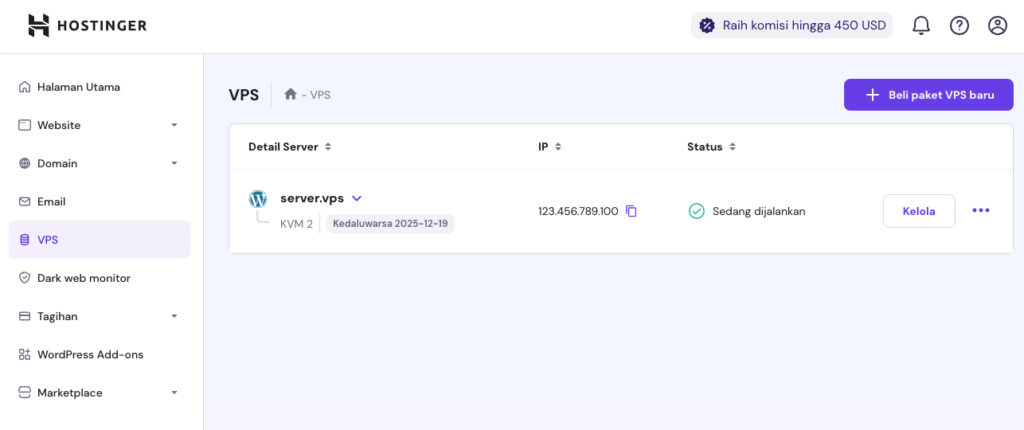Screen dimensions: 1024x430
Task: Click Beli paket VPS baru button
Action: point(928,95)
